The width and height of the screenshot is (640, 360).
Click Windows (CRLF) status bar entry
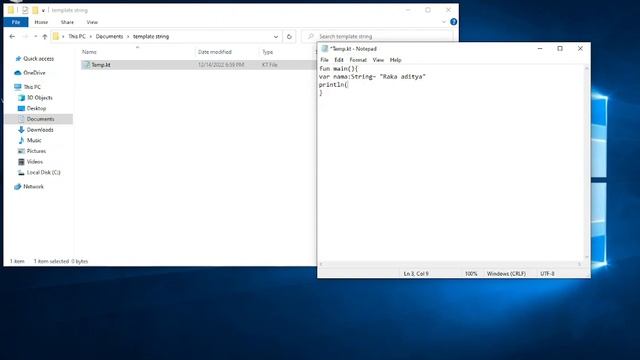[x=506, y=273]
